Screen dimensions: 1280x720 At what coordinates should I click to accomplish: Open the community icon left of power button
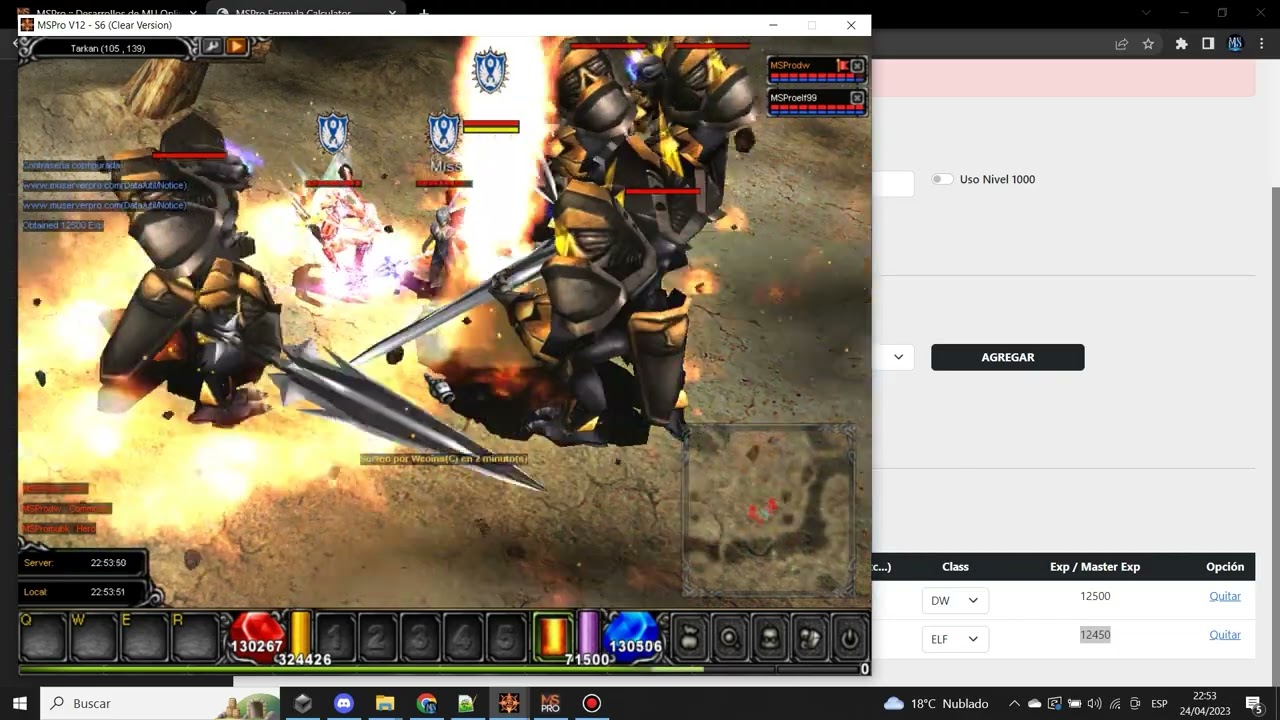coord(810,637)
